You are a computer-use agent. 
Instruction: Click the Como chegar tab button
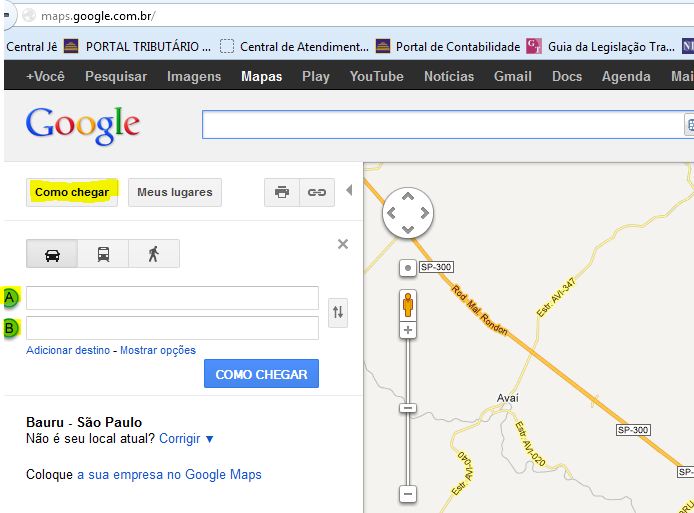(x=72, y=192)
